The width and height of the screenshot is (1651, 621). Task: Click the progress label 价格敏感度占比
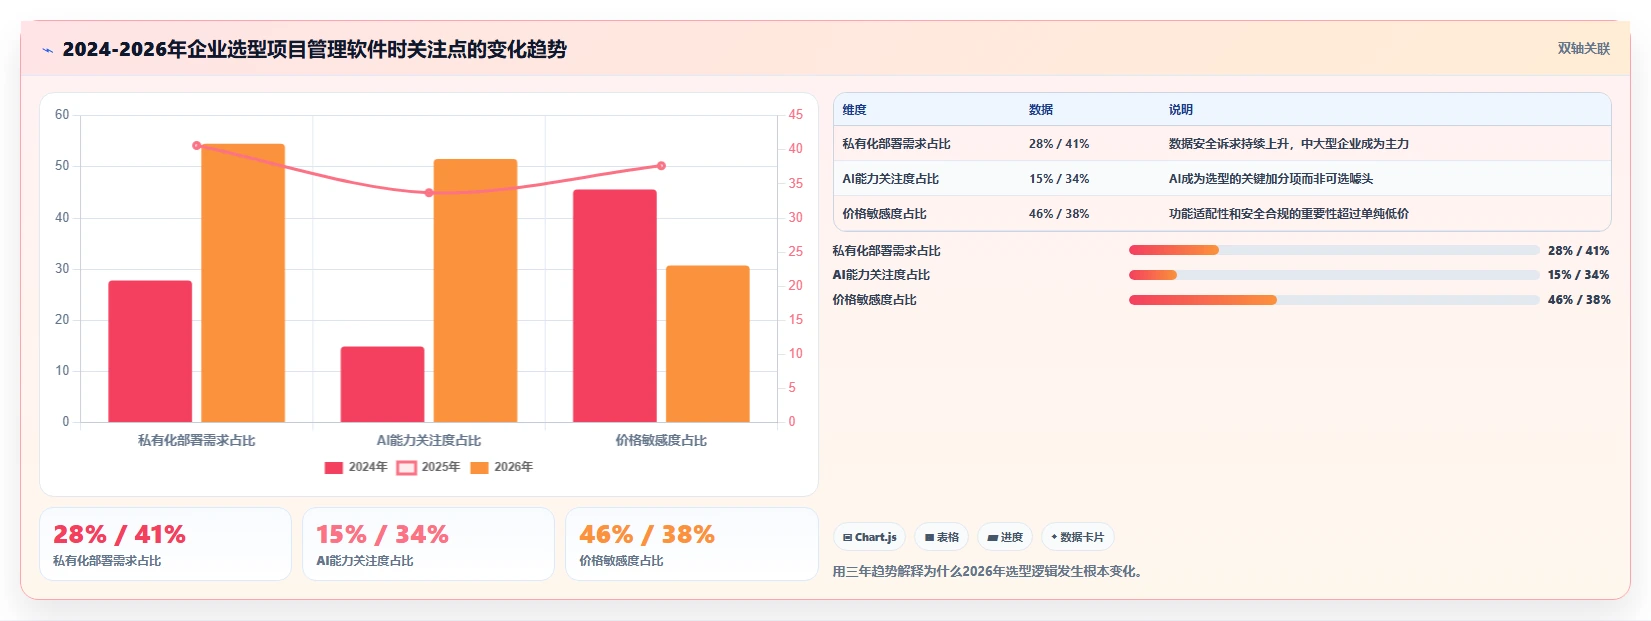pyautogui.click(x=875, y=300)
